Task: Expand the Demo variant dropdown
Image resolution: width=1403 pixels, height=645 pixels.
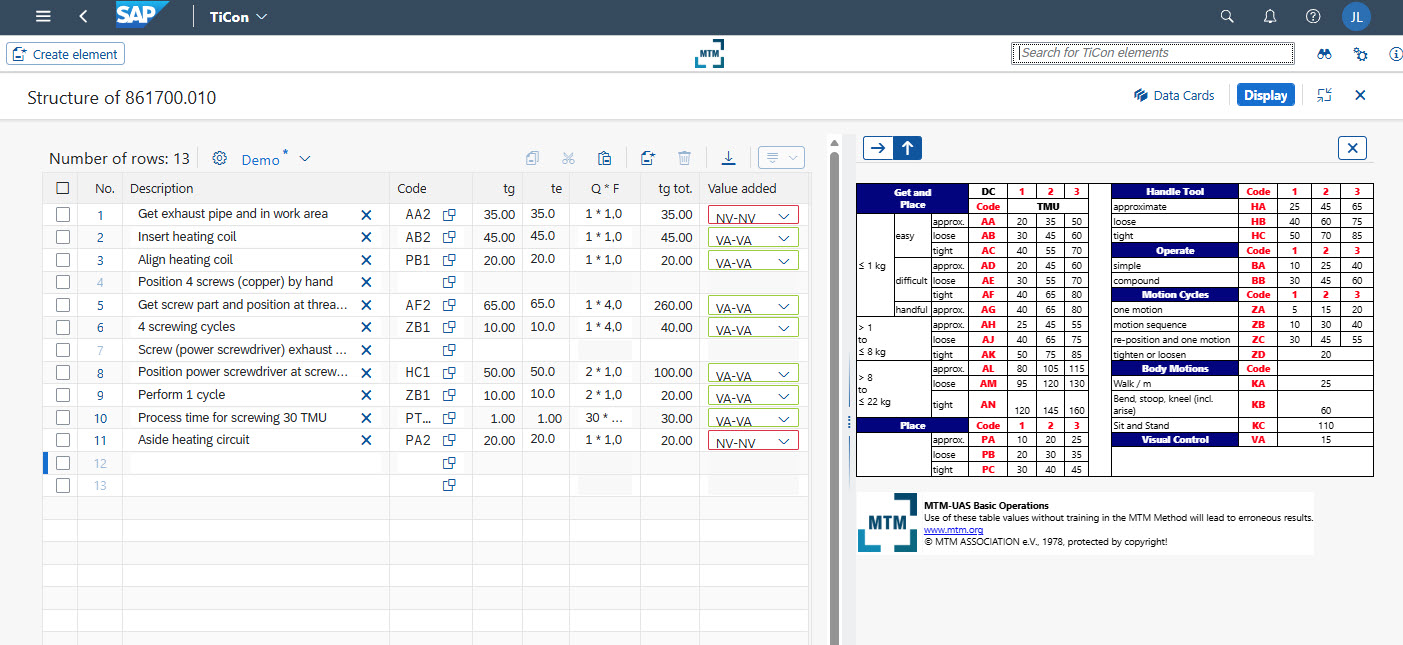Action: [x=305, y=159]
